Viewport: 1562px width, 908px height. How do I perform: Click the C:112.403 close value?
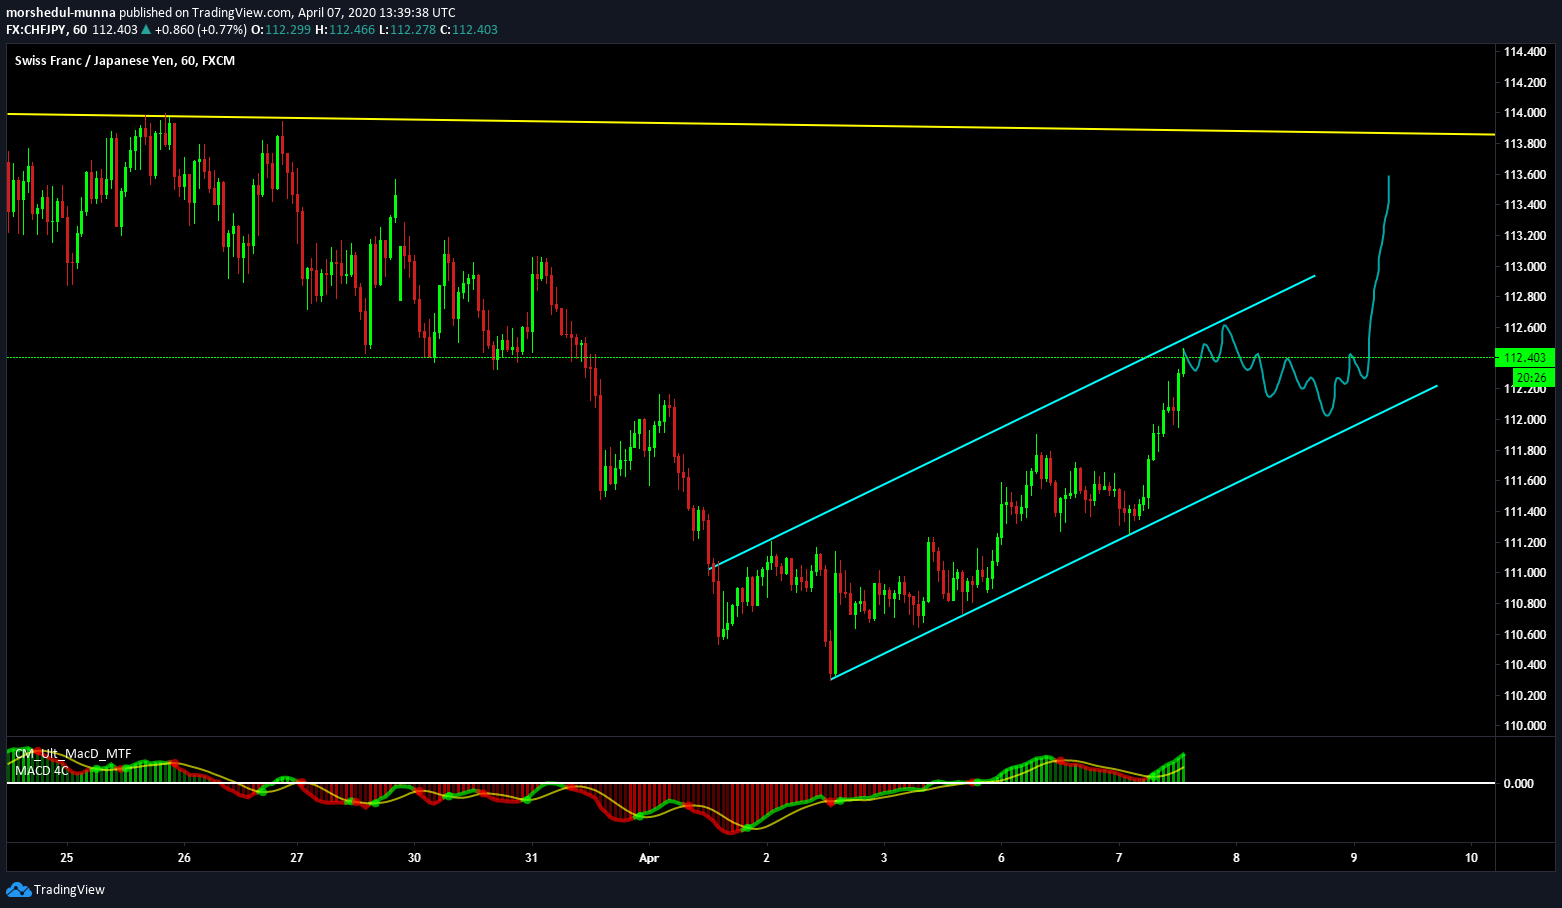[x=468, y=30]
